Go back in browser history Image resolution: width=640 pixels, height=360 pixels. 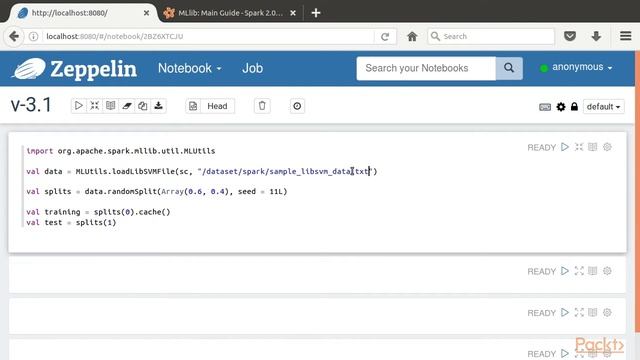(14, 36)
